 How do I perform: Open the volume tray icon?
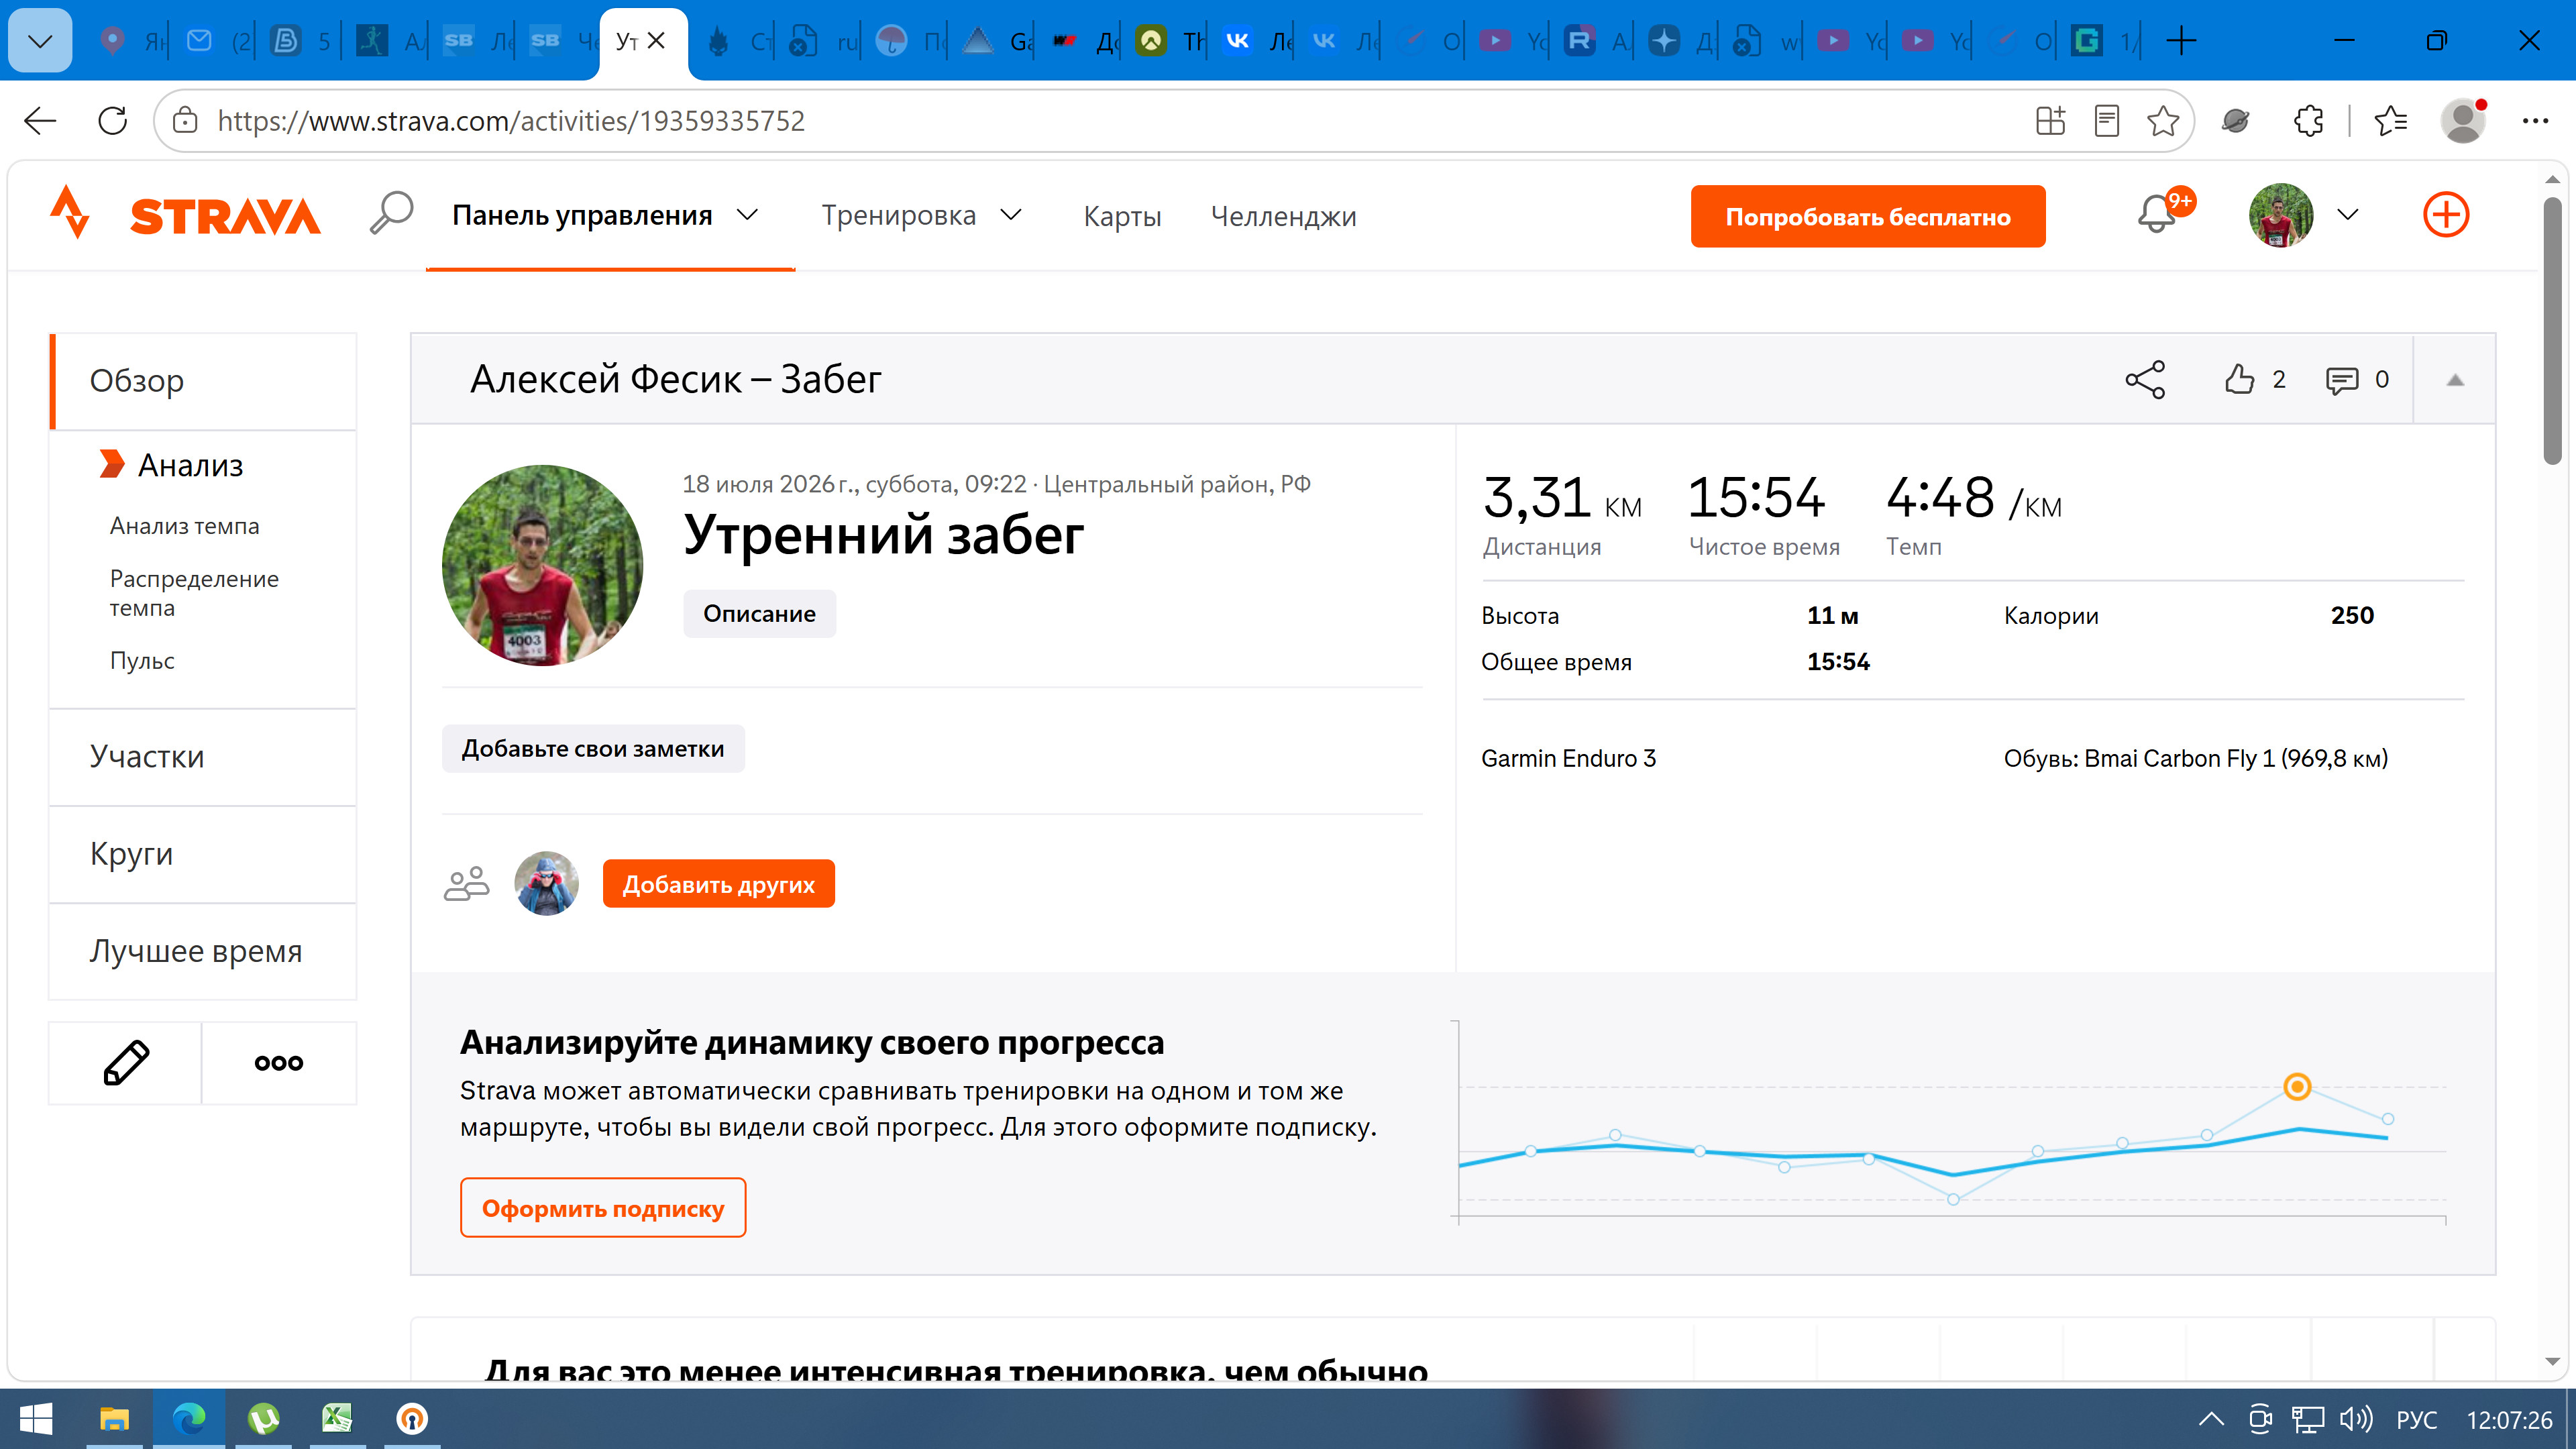click(2355, 1419)
